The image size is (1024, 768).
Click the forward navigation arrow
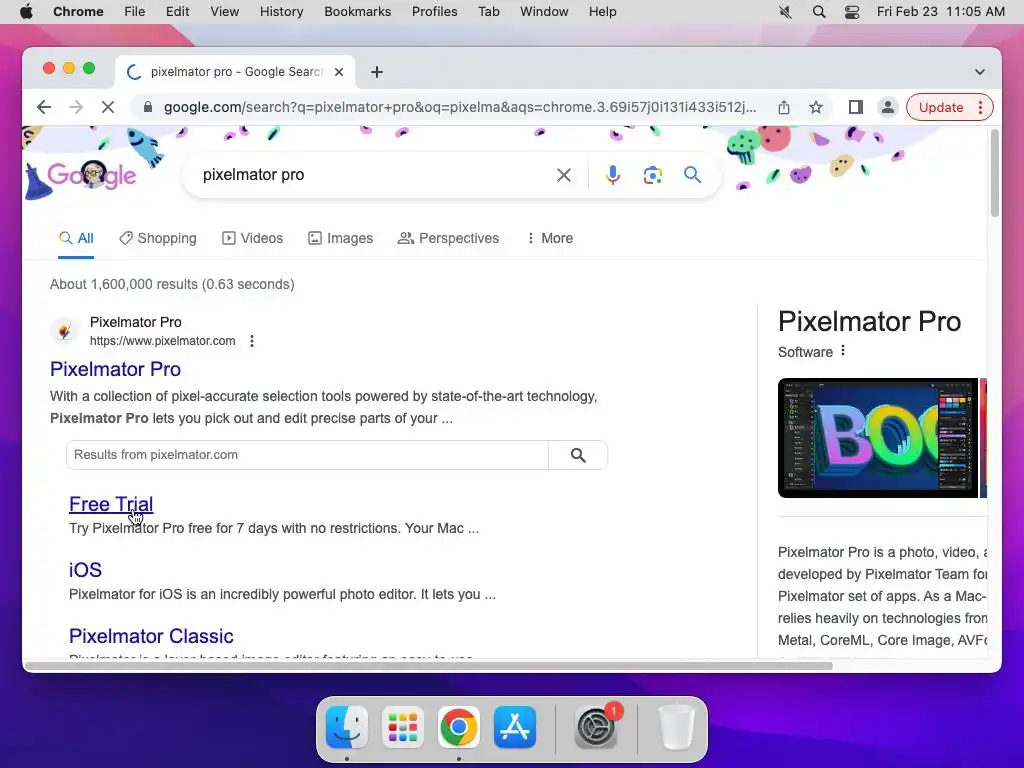pyautogui.click(x=76, y=107)
